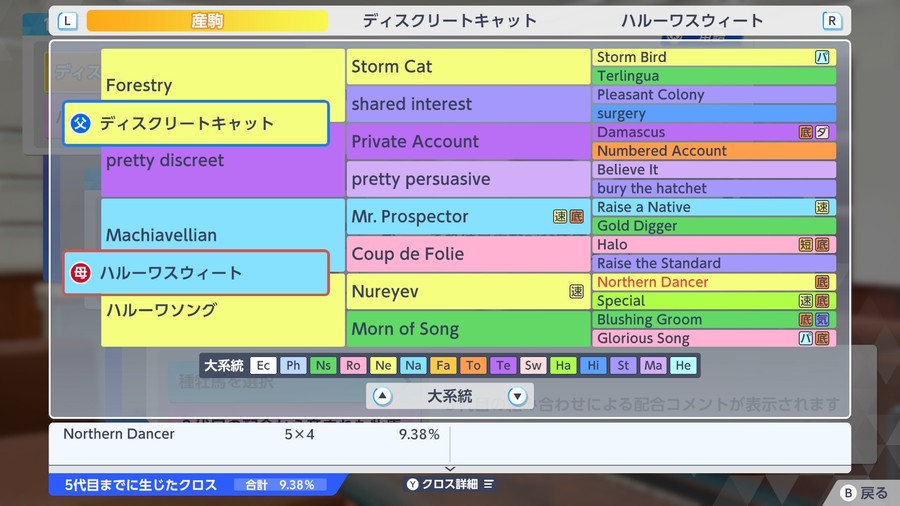Image resolution: width=900 pixels, height=506 pixels.
Task: Pick the Hi lineage swatch
Action: [593, 365]
